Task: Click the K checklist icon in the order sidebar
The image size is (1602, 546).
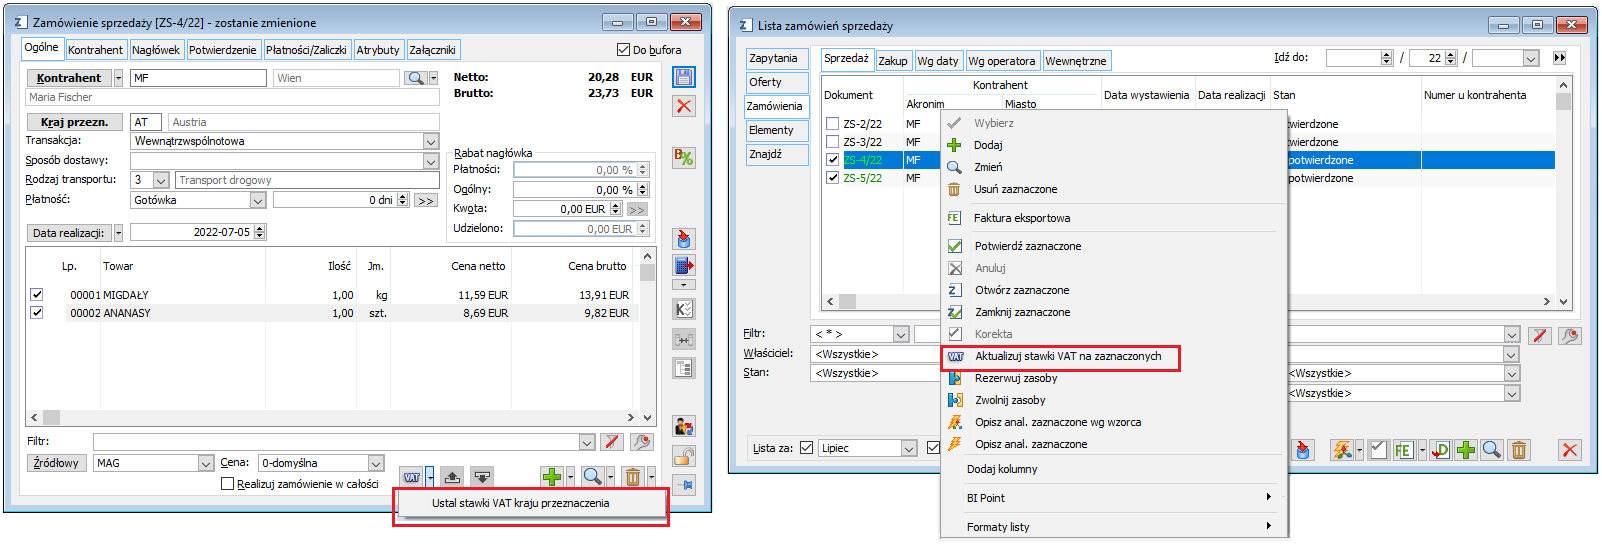Action: coord(684,309)
